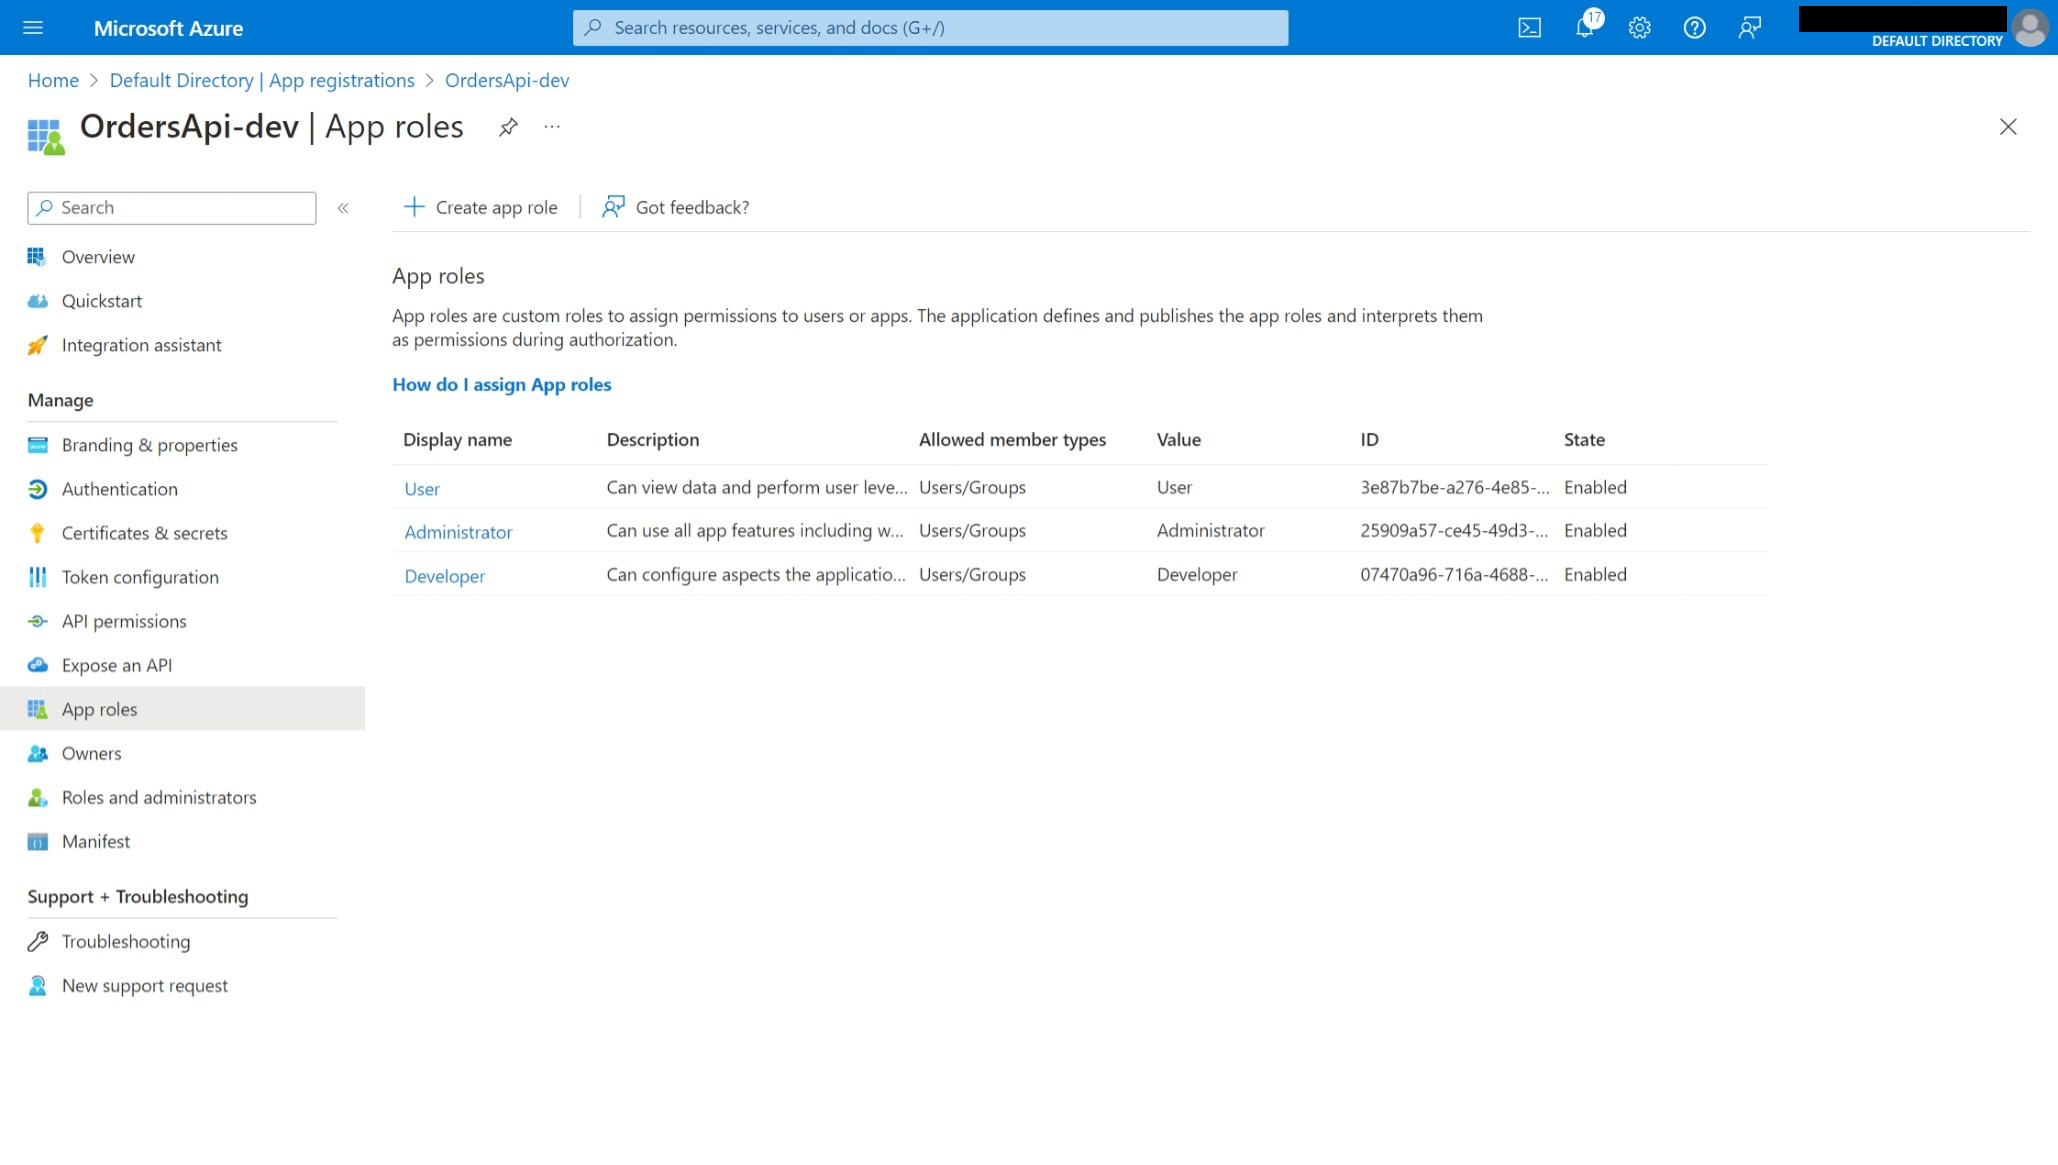Click the ID 07470a96-716a-4688 cell
2058x1165 pixels.
click(x=1454, y=574)
